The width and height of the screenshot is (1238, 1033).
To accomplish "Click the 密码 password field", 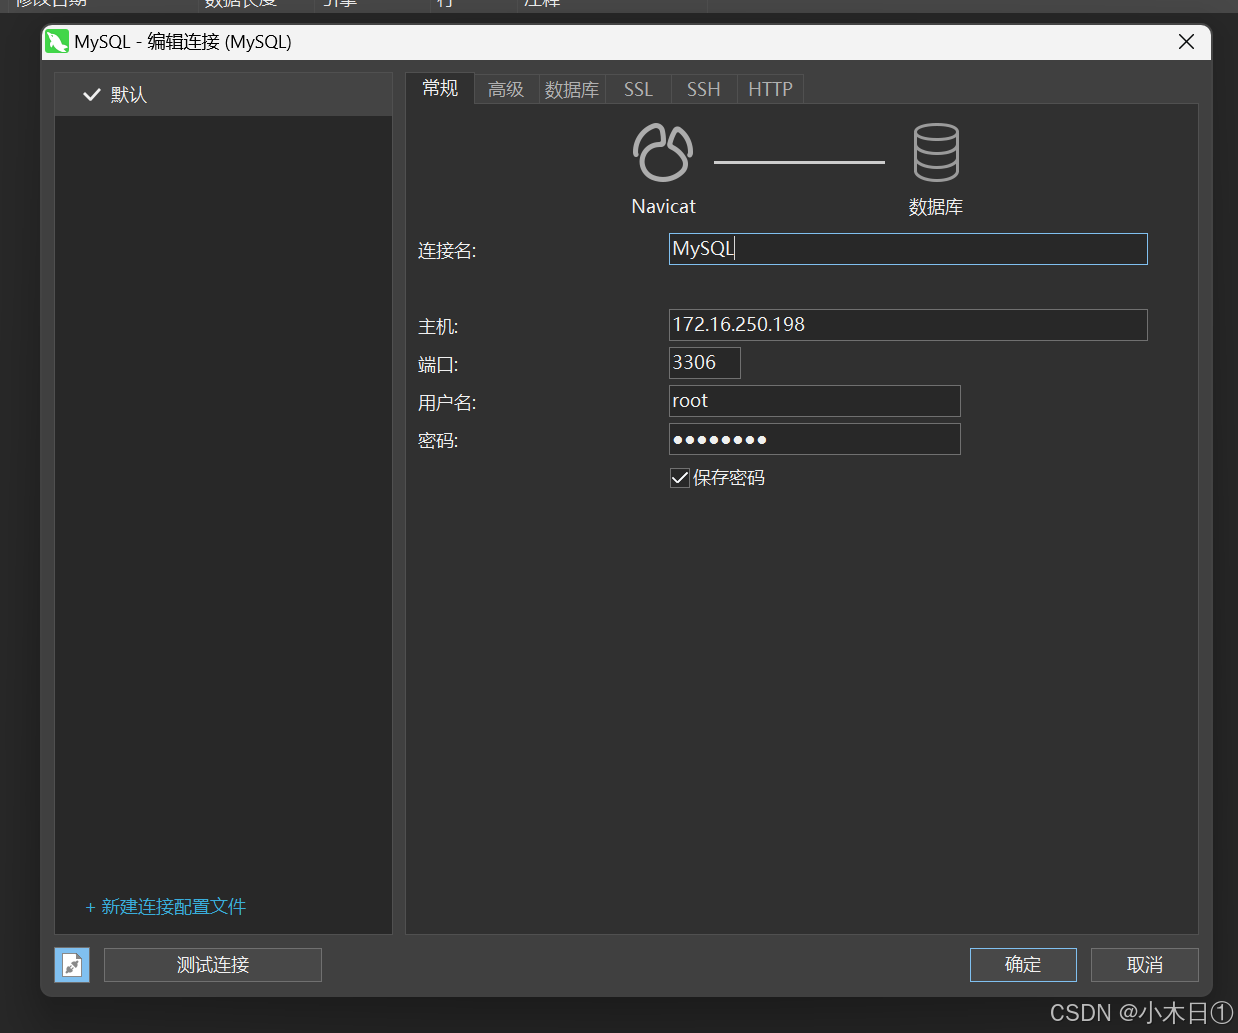I will (x=815, y=439).
